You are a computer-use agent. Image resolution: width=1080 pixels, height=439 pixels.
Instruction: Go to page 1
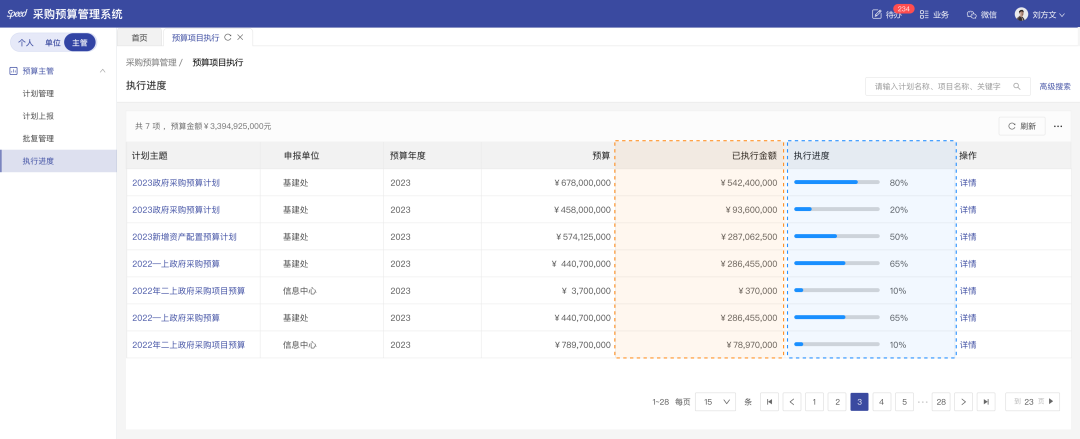coord(814,402)
